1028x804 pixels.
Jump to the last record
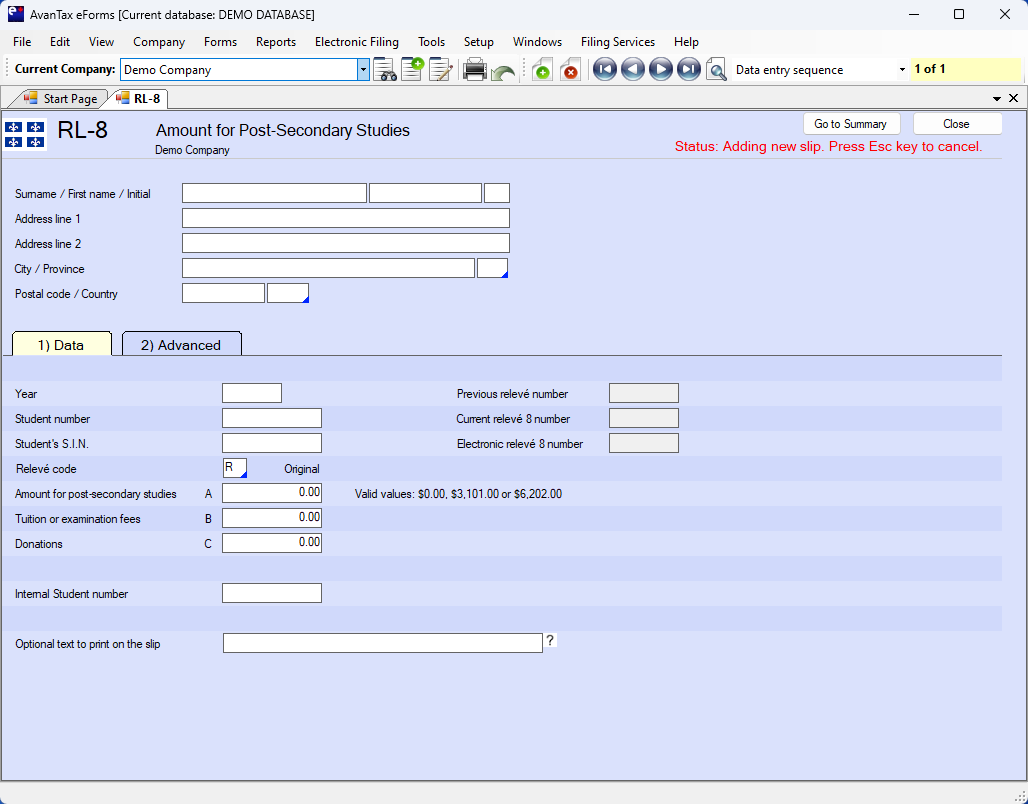[x=688, y=70]
